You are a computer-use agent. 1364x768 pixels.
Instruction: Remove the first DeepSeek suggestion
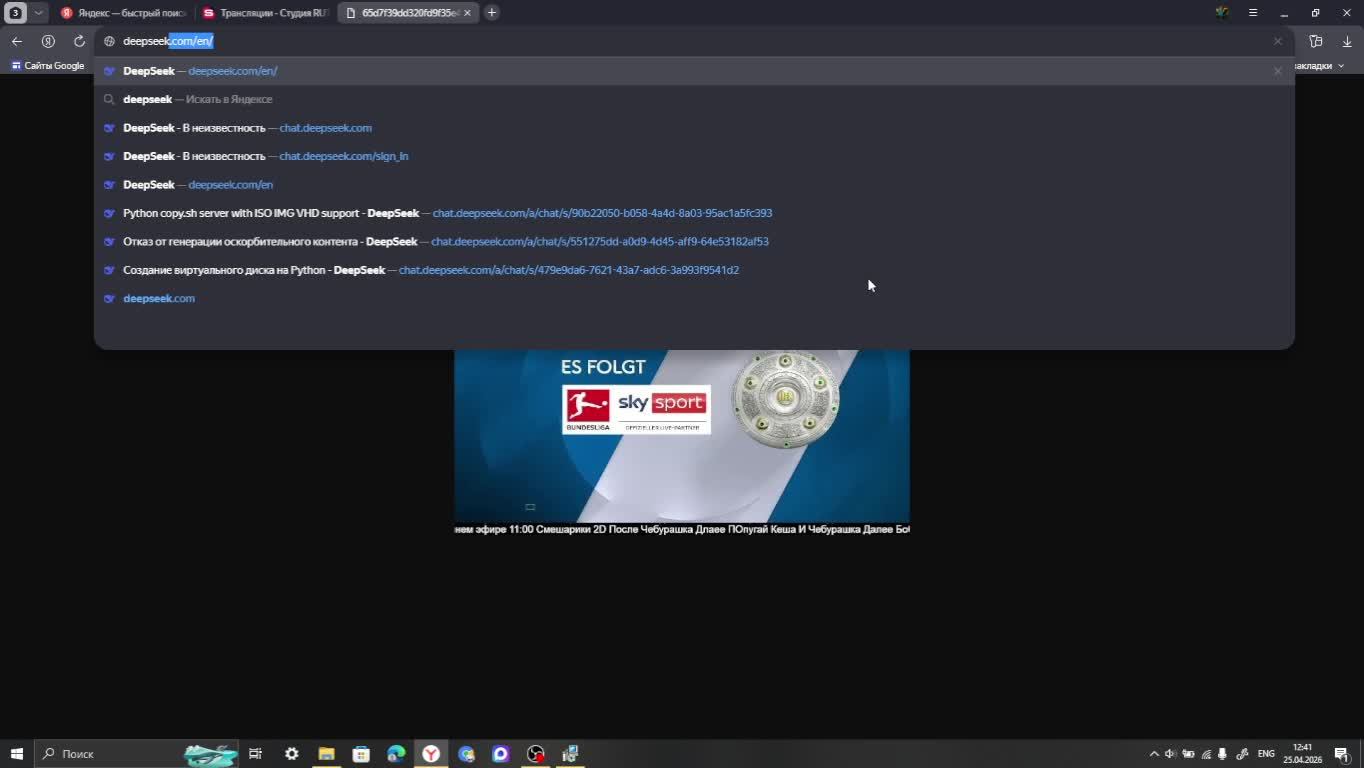[x=1277, y=71]
